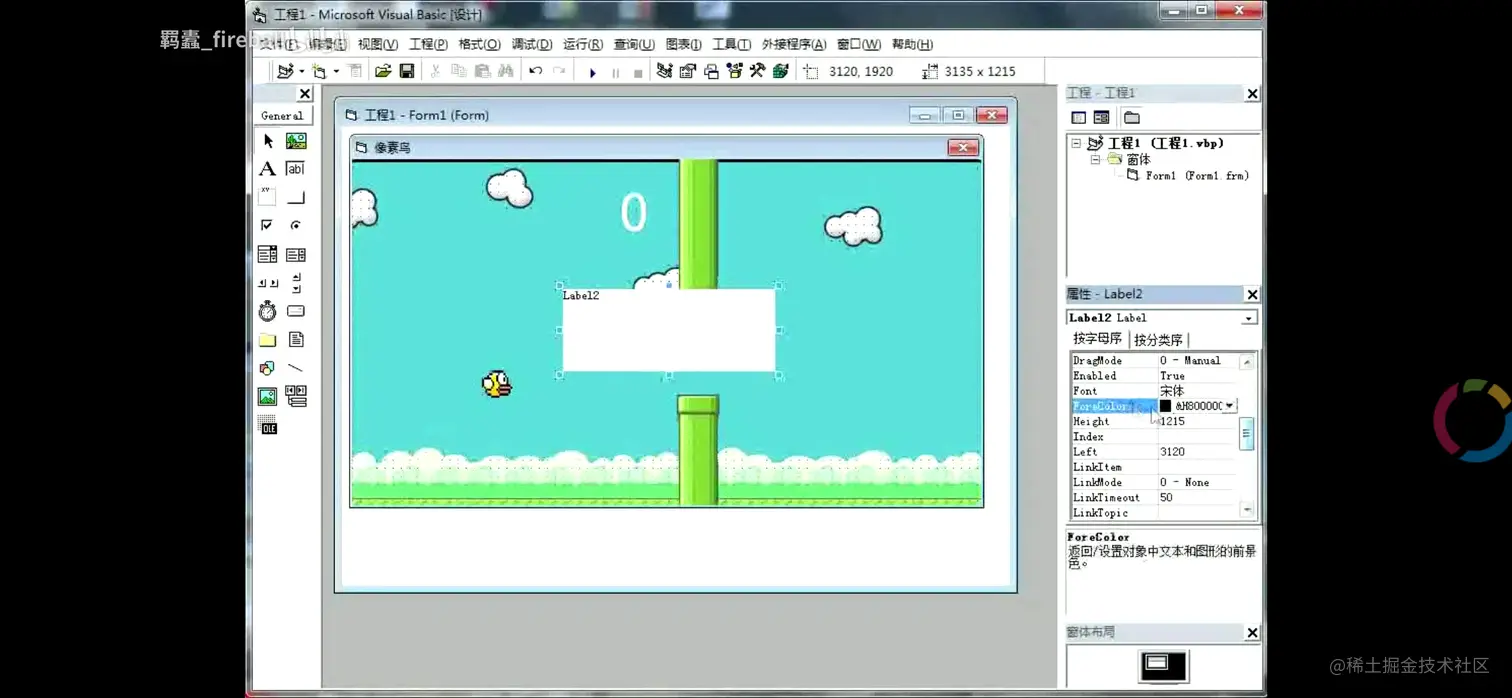Select the Pointer tool in toolbox
The width and height of the screenshot is (1512, 698).
click(268, 141)
